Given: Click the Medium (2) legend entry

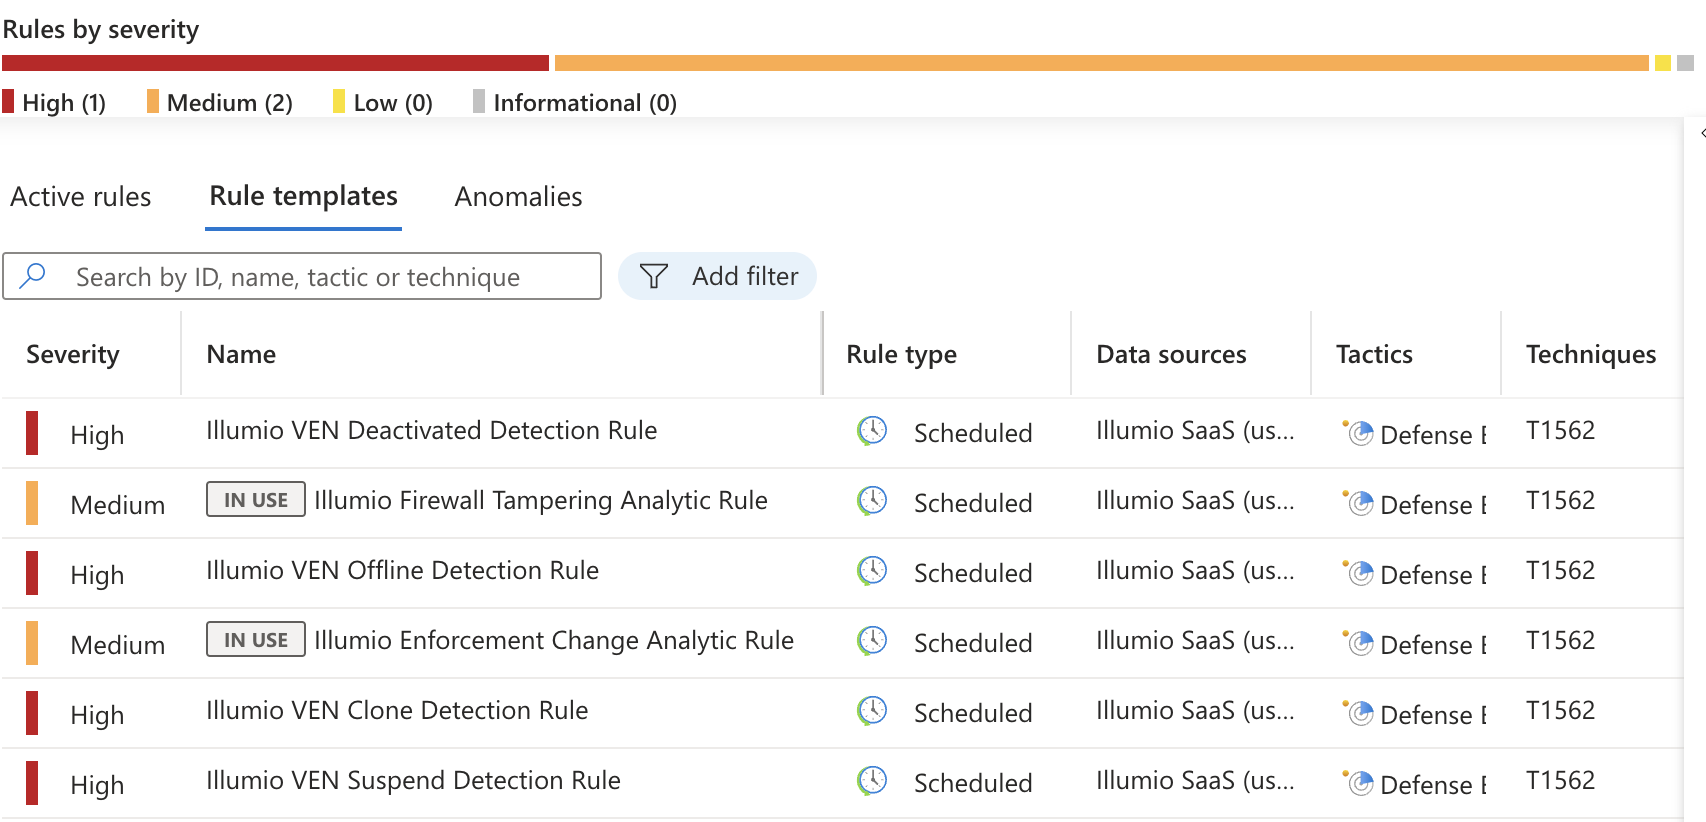Looking at the screenshot, I should [220, 102].
